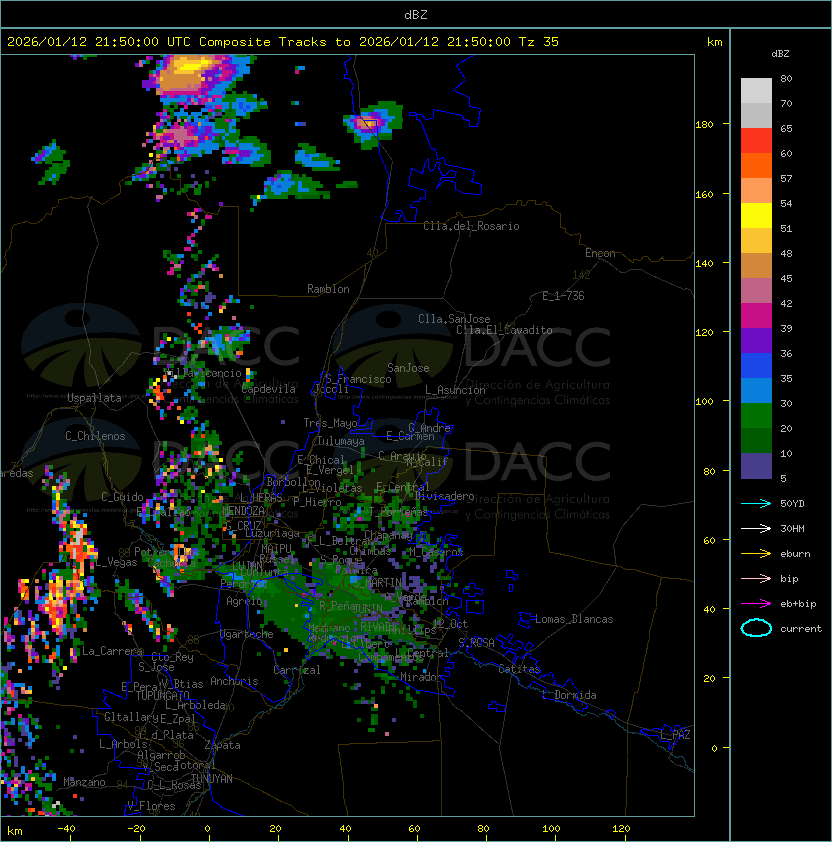Click the 'C_Guido' place label
This screenshot has height=842, width=832.
pyautogui.click(x=122, y=497)
